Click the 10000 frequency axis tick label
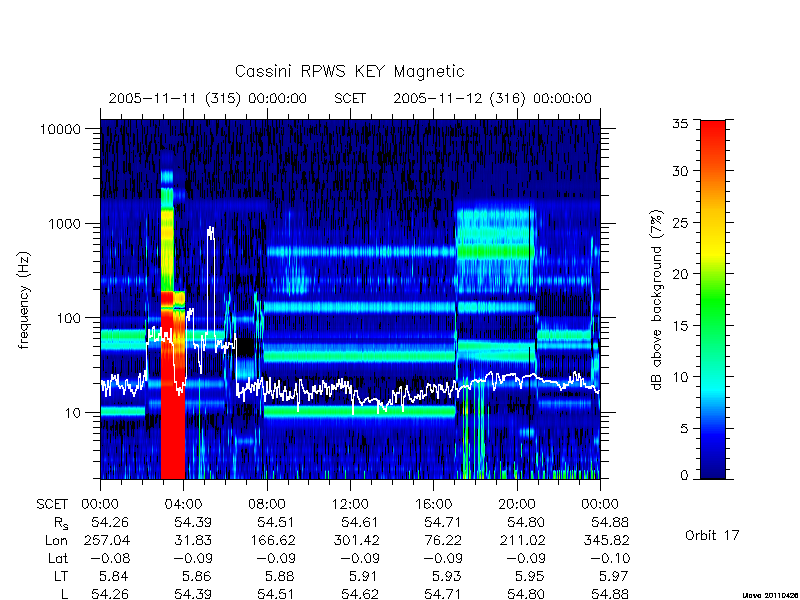This screenshot has width=800, height=600. click(x=60, y=130)
